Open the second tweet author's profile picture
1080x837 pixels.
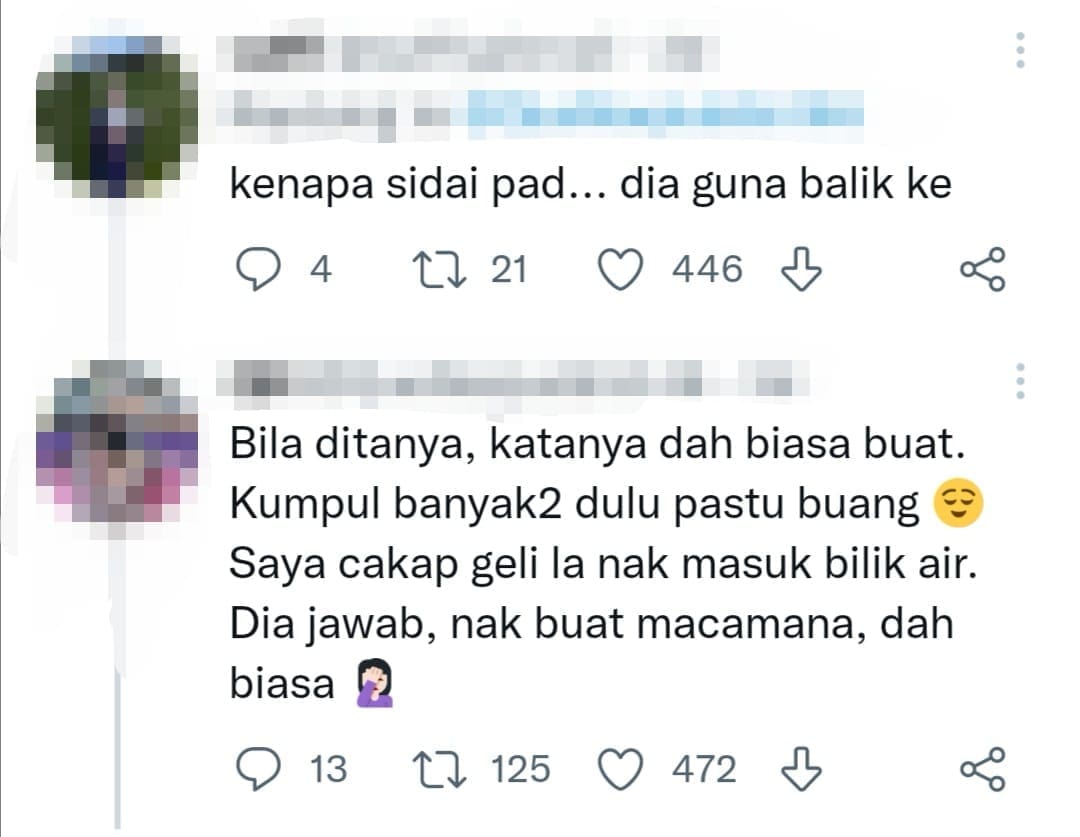(x=117, y=441)
